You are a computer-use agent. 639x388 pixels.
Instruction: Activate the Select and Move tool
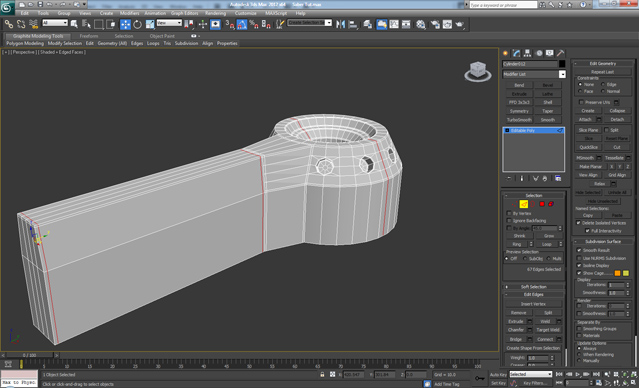pyautogui.click(x=126, y=24)
